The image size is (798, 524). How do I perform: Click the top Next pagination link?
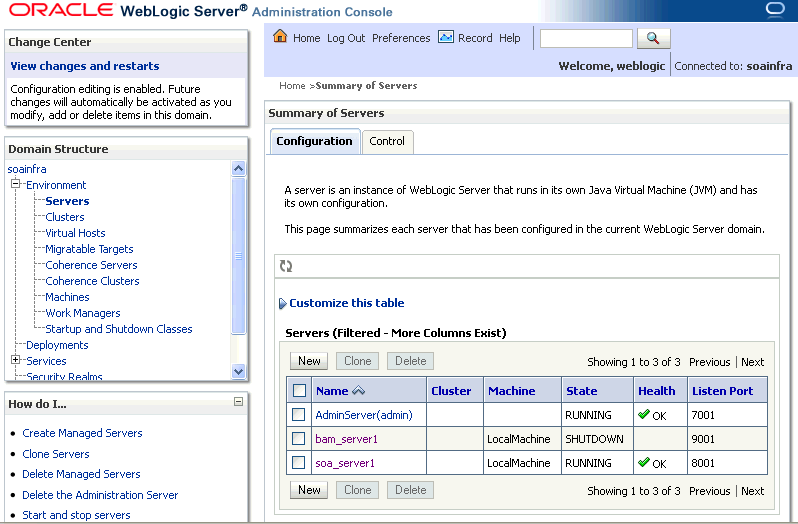(753, 362)
